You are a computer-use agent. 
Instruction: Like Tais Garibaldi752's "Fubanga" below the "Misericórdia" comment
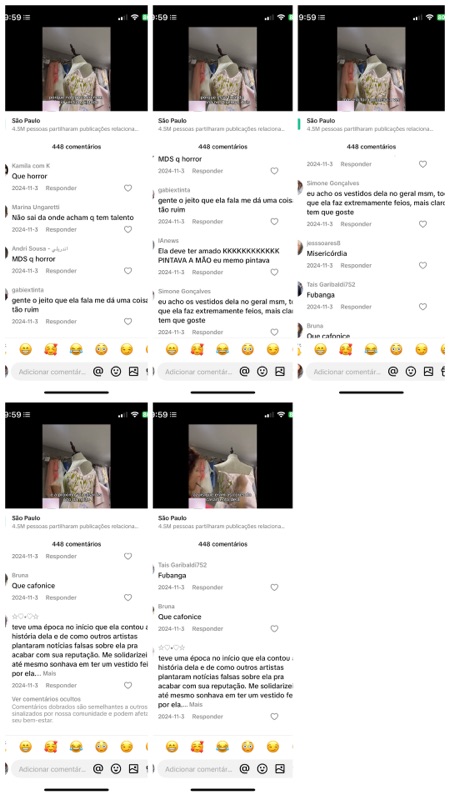[x=423, y=307]
